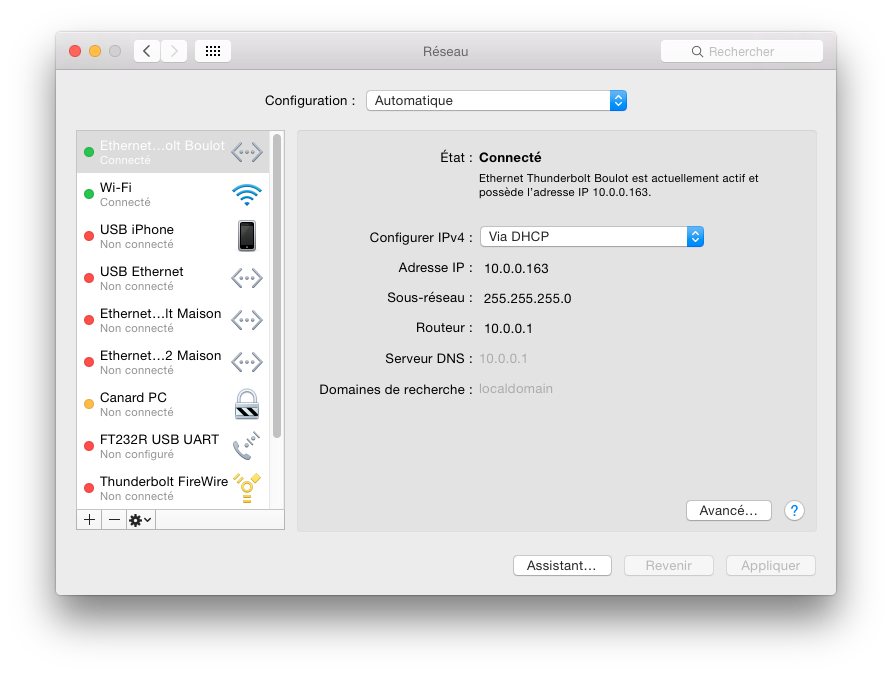Select the Canard PC service
The height and width of the screenshot is (675, 892).
pyautogui.click(x=173, y=404)
